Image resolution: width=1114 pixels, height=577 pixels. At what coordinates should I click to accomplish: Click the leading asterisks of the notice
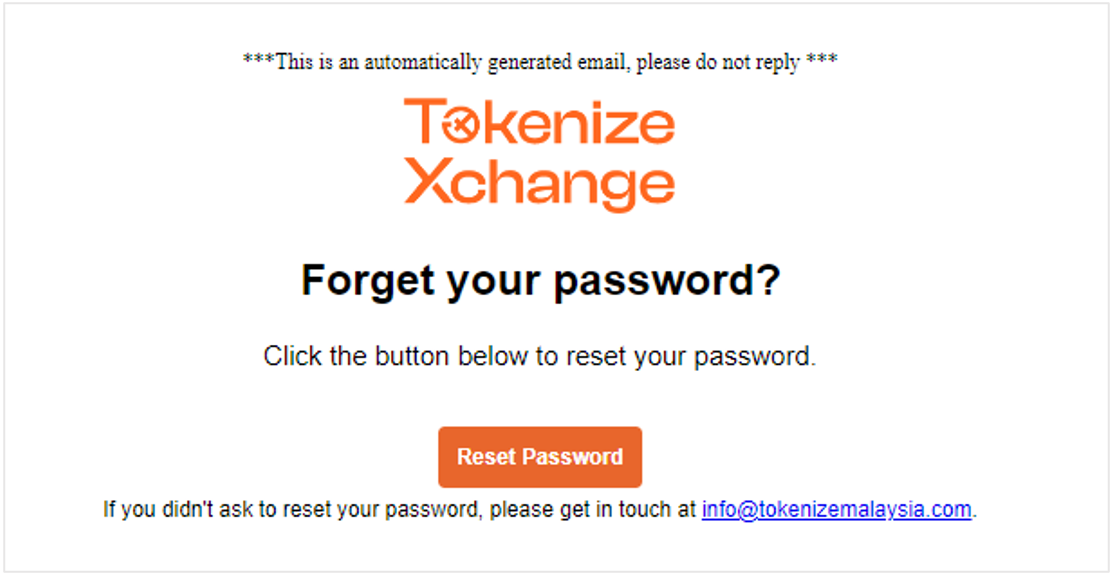click(x=259, y=58)
